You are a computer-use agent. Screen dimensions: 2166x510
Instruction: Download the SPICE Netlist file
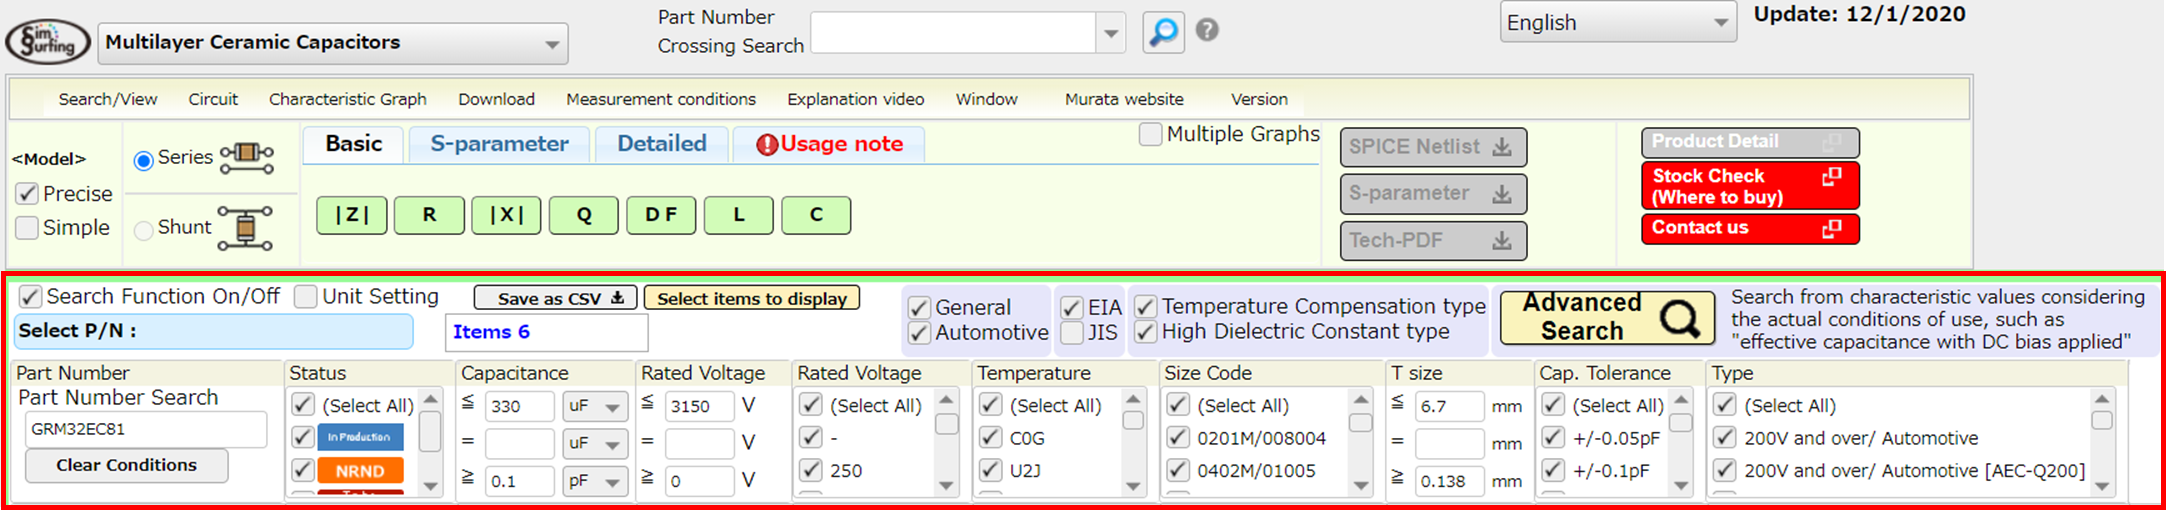[x=1432, y=147]
